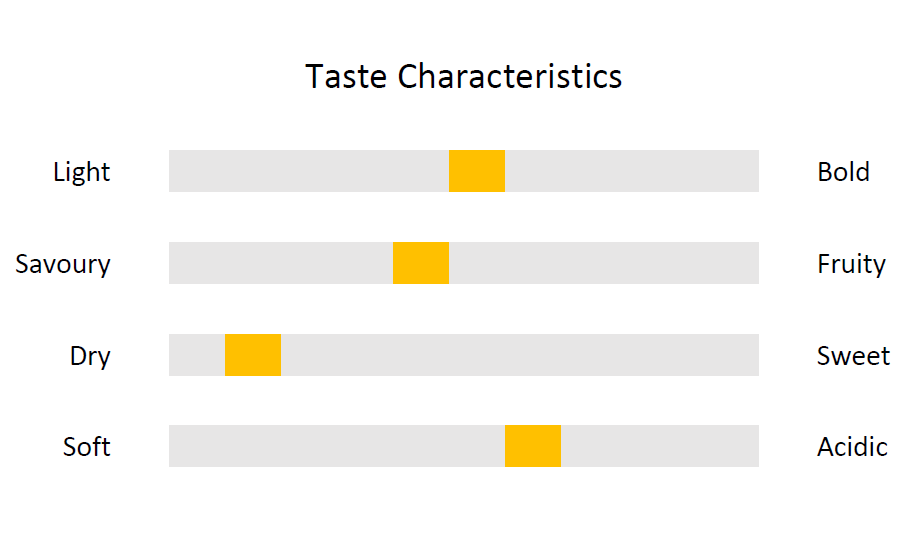Select the Soft label
Viewport: 912px width, 540px height.
click(x=87, y=447)
